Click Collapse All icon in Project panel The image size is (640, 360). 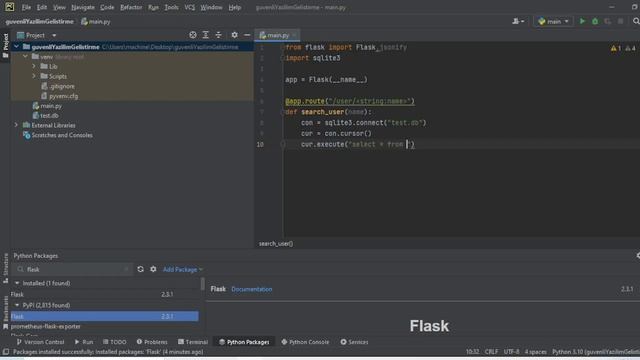pyautogui.click(x=219, y=35)
